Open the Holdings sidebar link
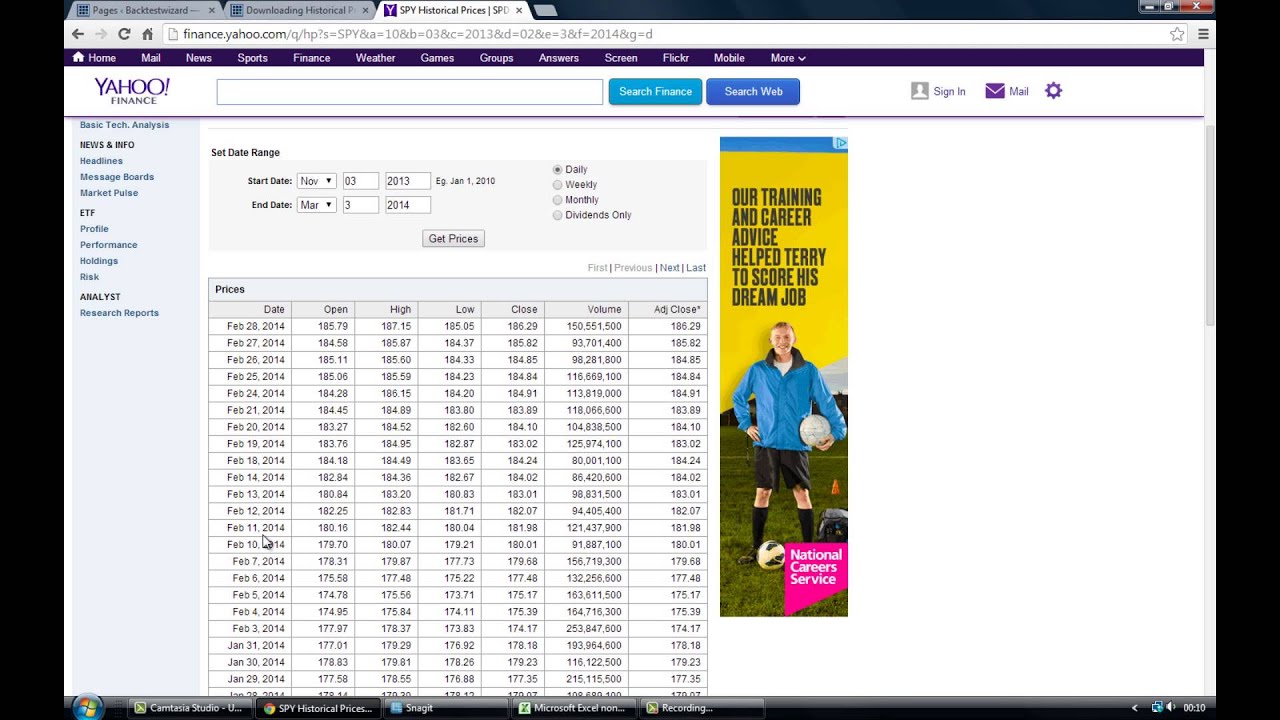 [x=99, y=261]
